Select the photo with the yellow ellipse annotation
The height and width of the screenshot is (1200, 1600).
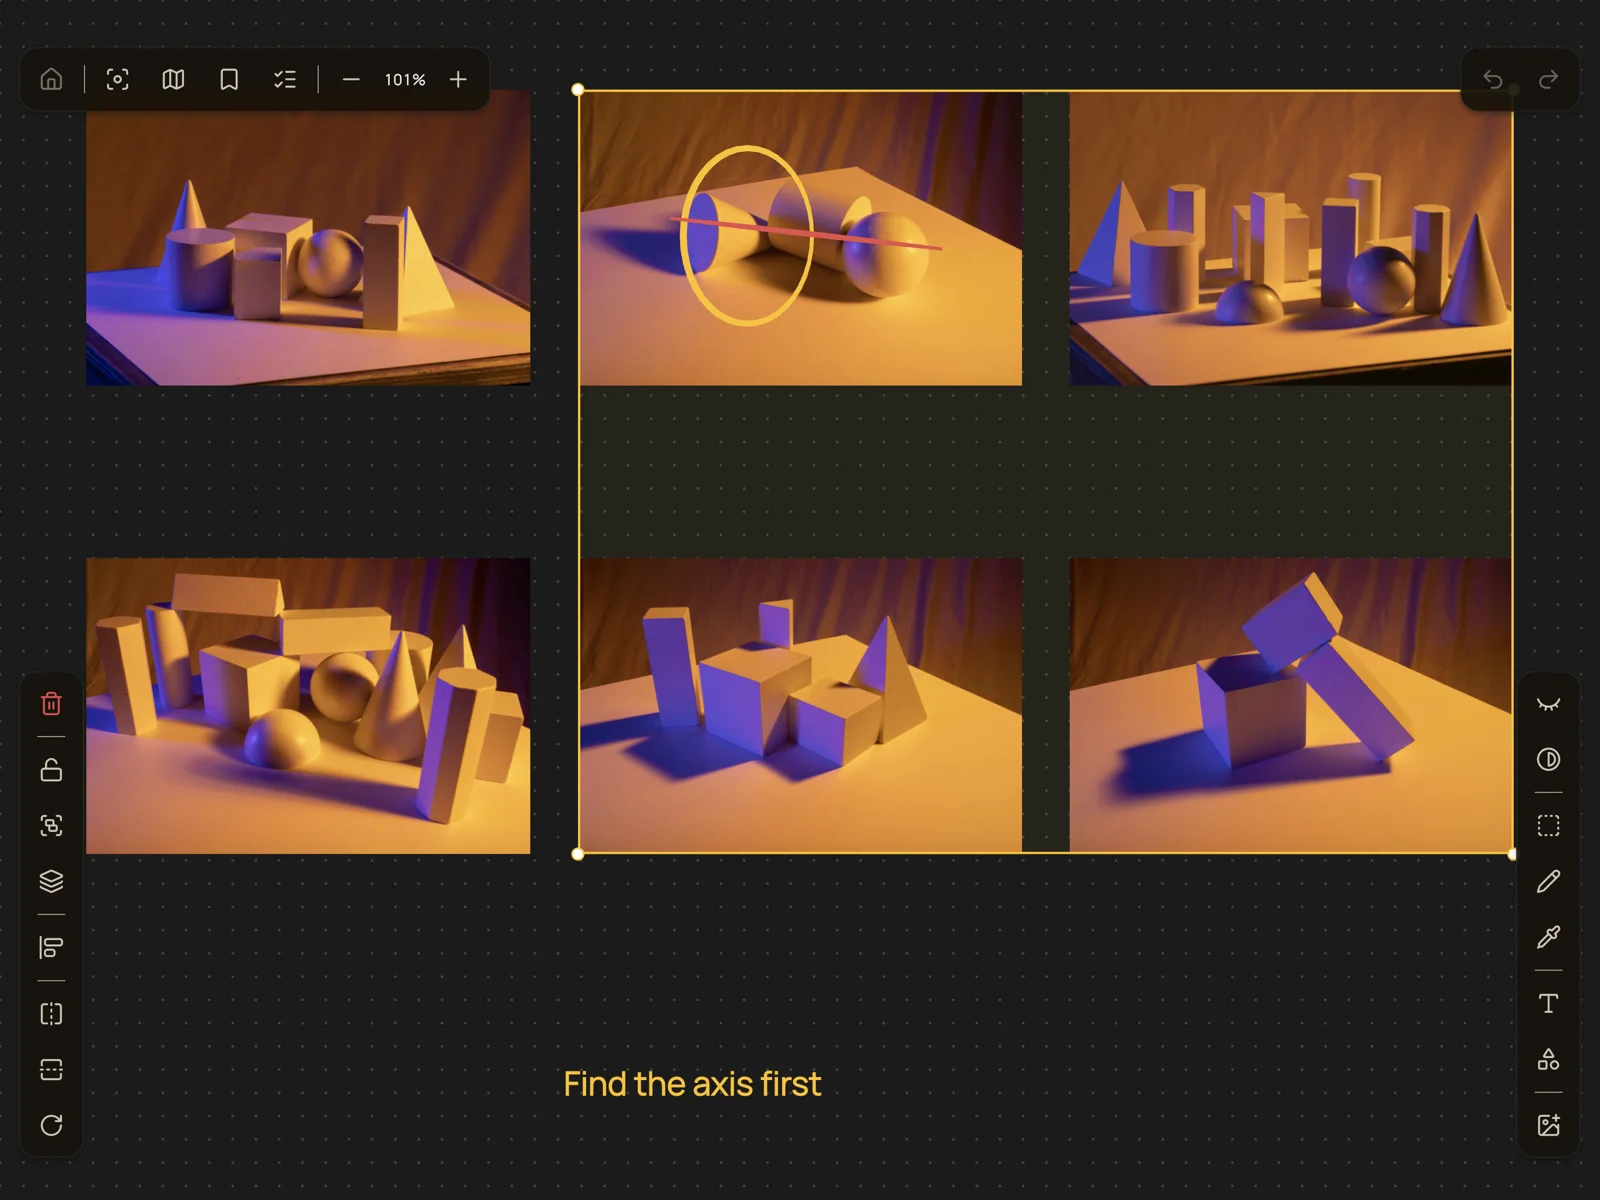(800, 238)
